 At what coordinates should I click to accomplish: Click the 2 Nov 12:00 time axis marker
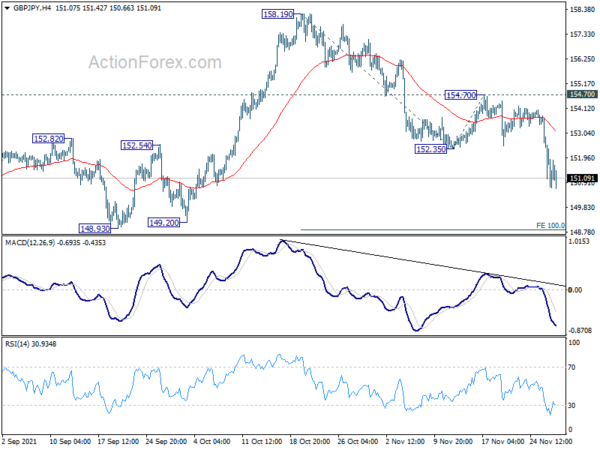(405, 441)
